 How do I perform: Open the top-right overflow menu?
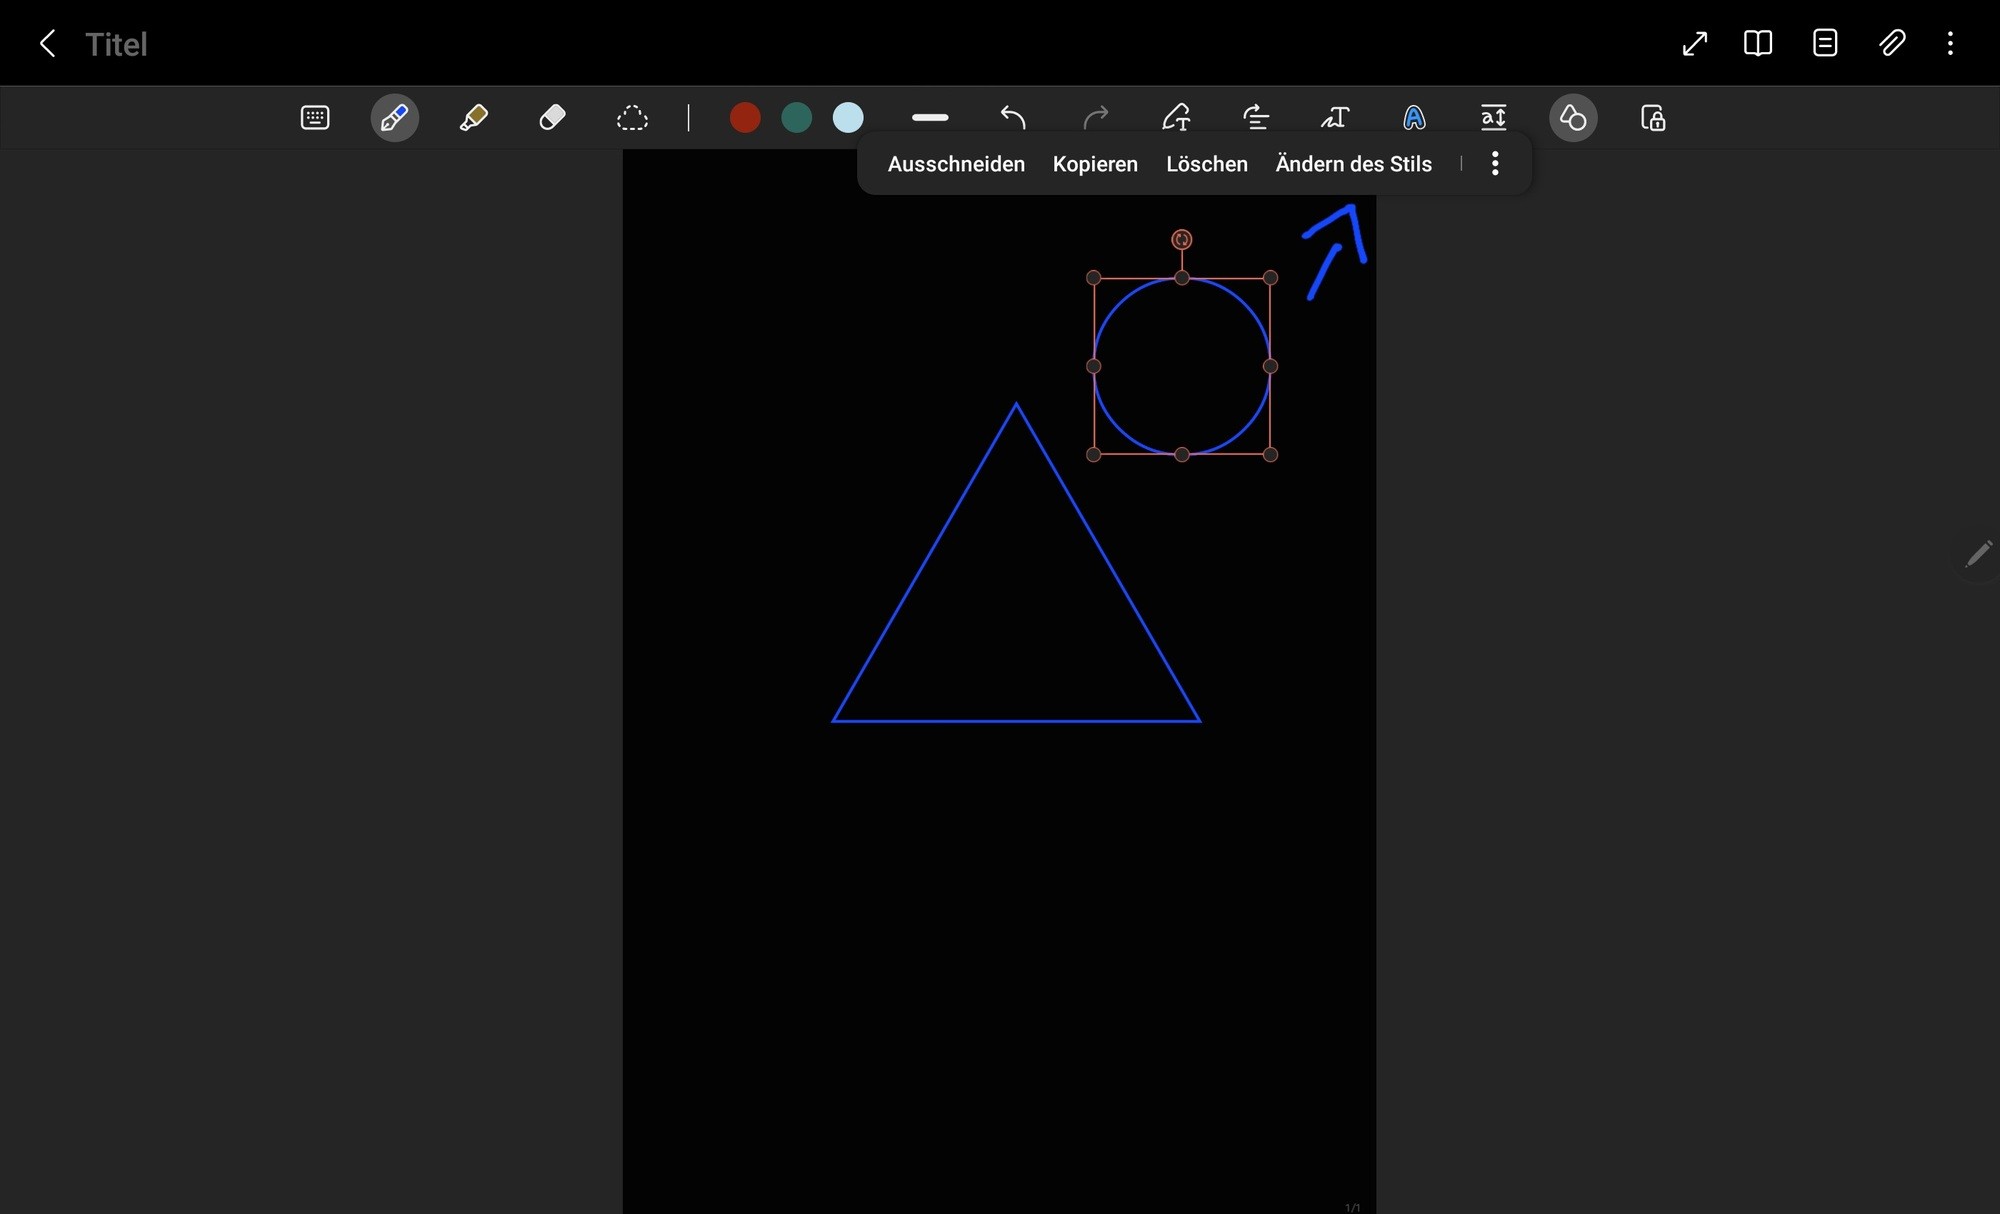(x=1950, y=43)
